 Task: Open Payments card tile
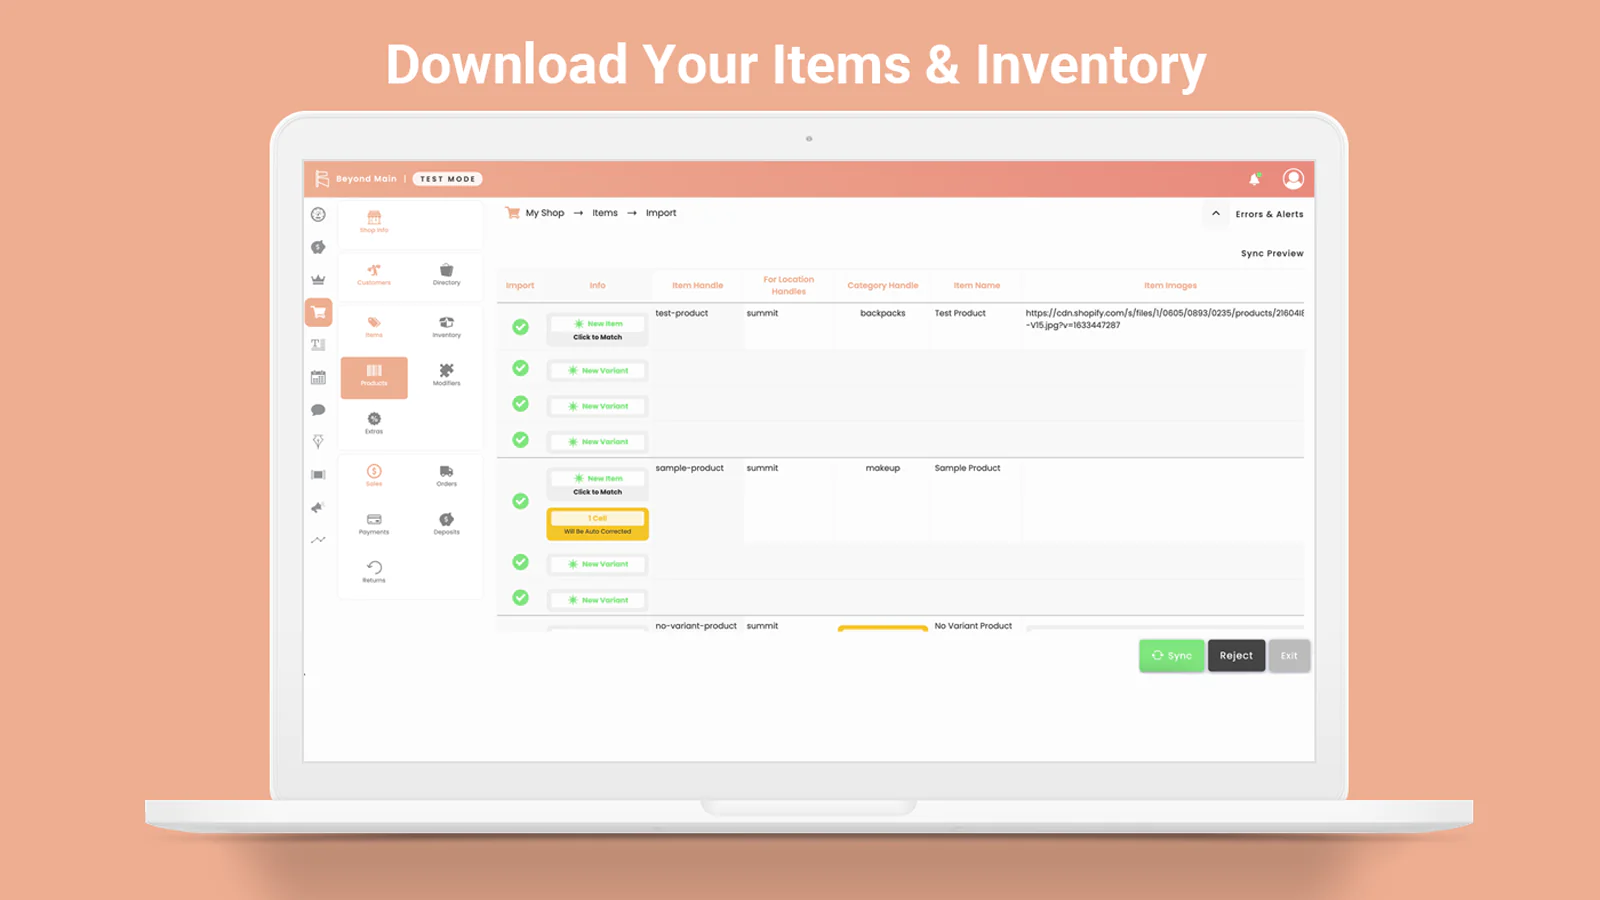coord(374,524)
